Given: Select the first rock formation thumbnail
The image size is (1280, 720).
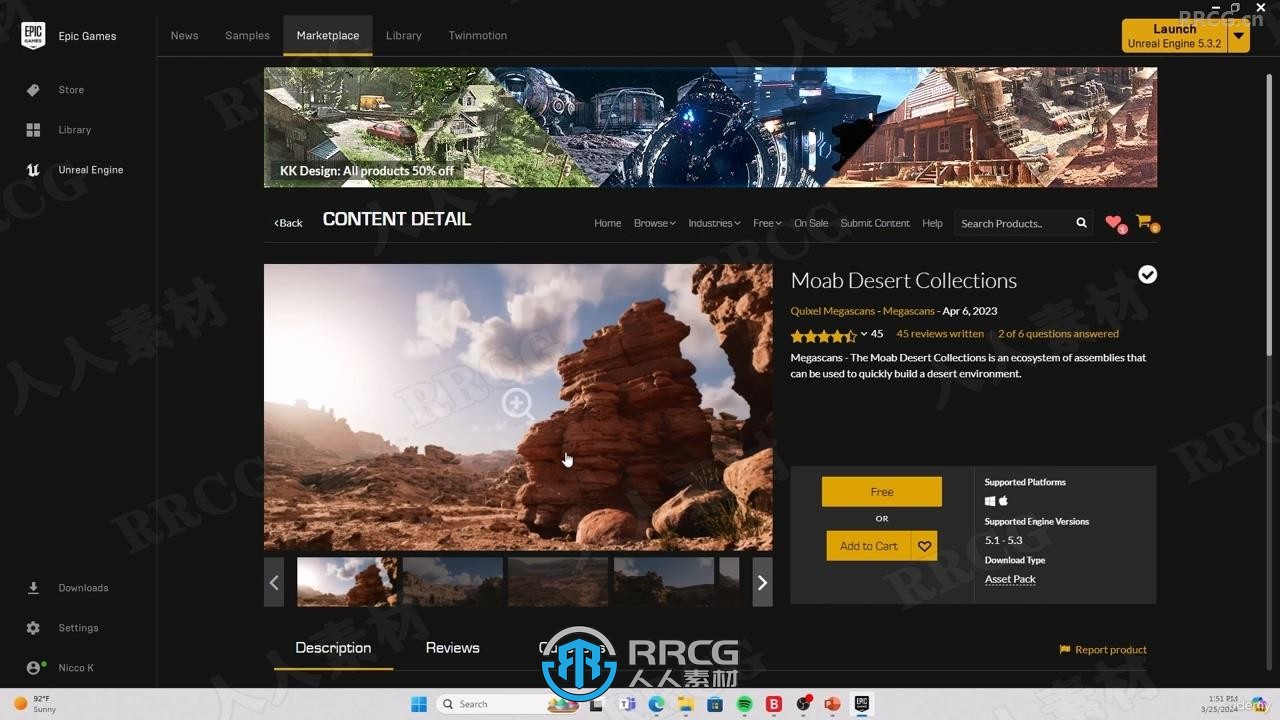Looking at the screenshot, I should [347, 582].
